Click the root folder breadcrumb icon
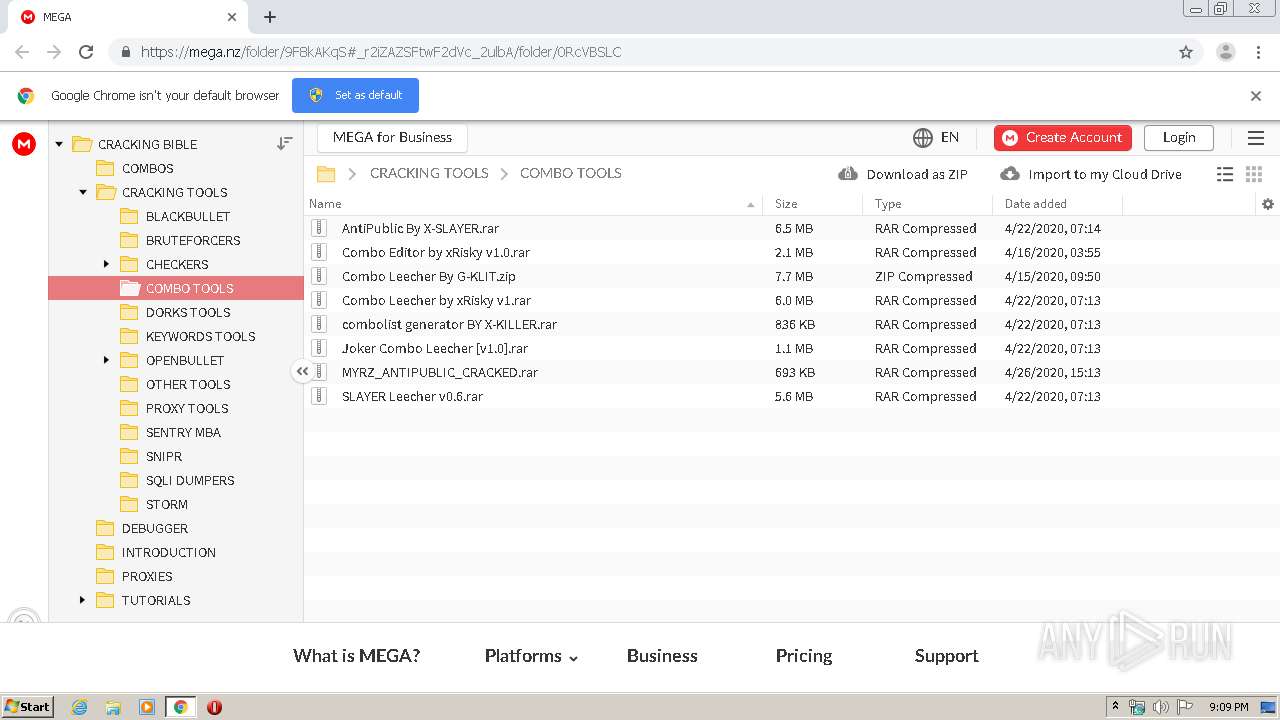 326,174
